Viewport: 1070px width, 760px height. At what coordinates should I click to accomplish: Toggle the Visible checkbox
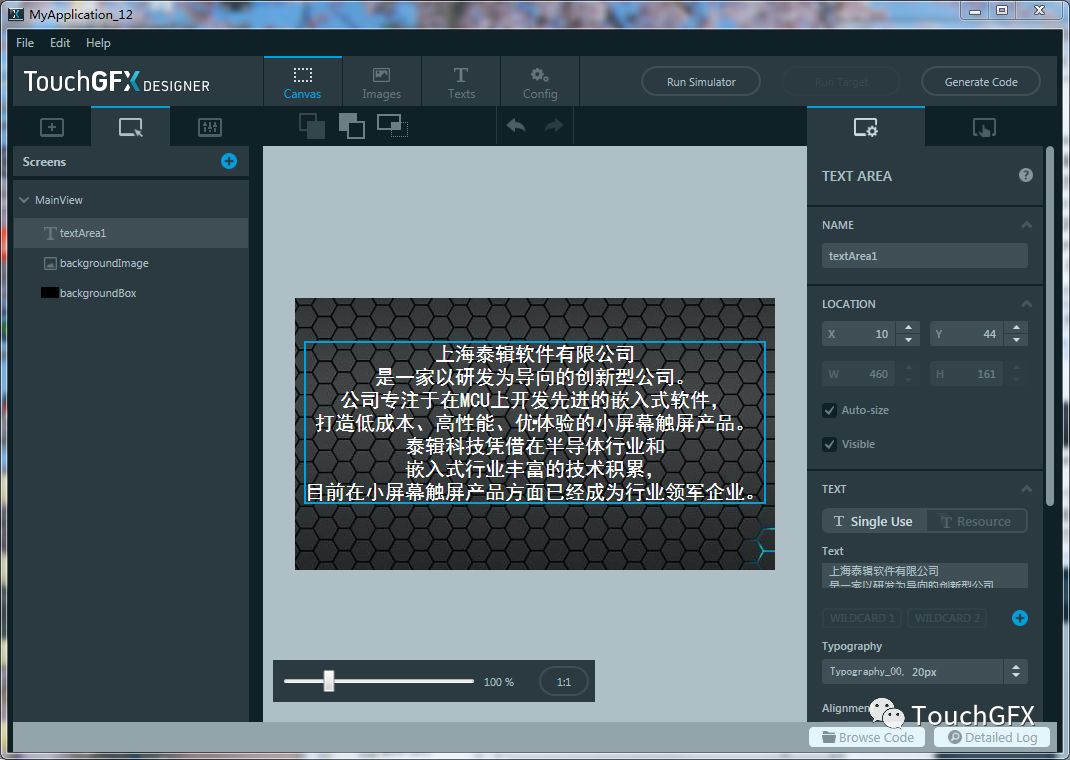coord(829,444)
